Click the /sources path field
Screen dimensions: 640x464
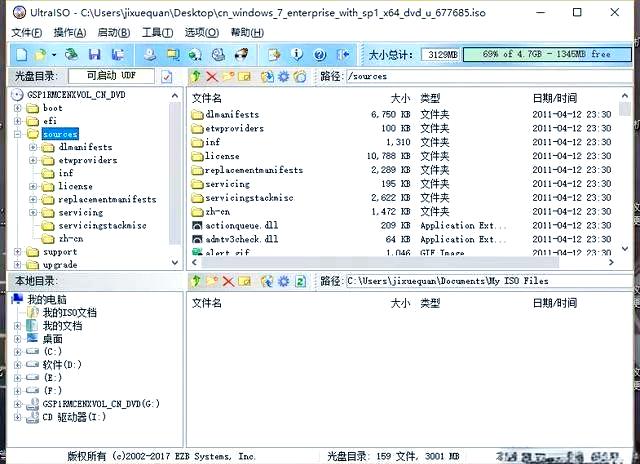tap(489, 76)
